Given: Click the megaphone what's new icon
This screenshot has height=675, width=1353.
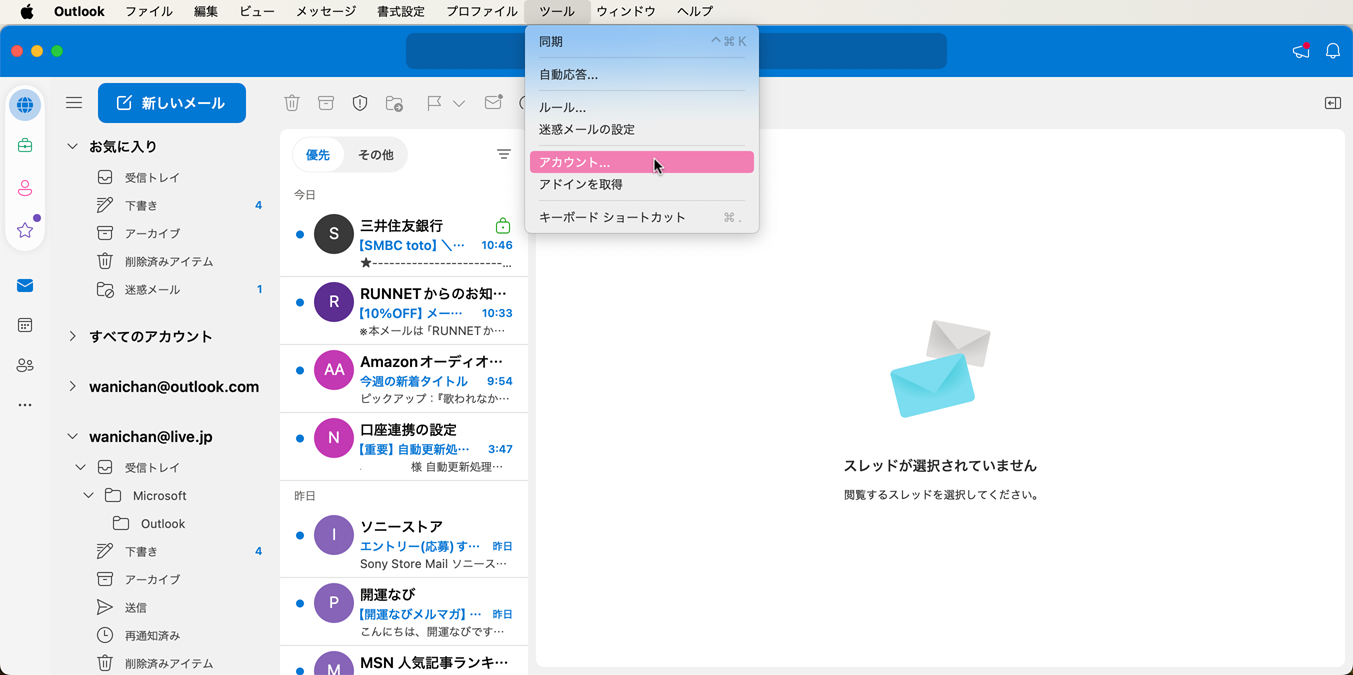Looking at the screenshot, I should 1301,51.
